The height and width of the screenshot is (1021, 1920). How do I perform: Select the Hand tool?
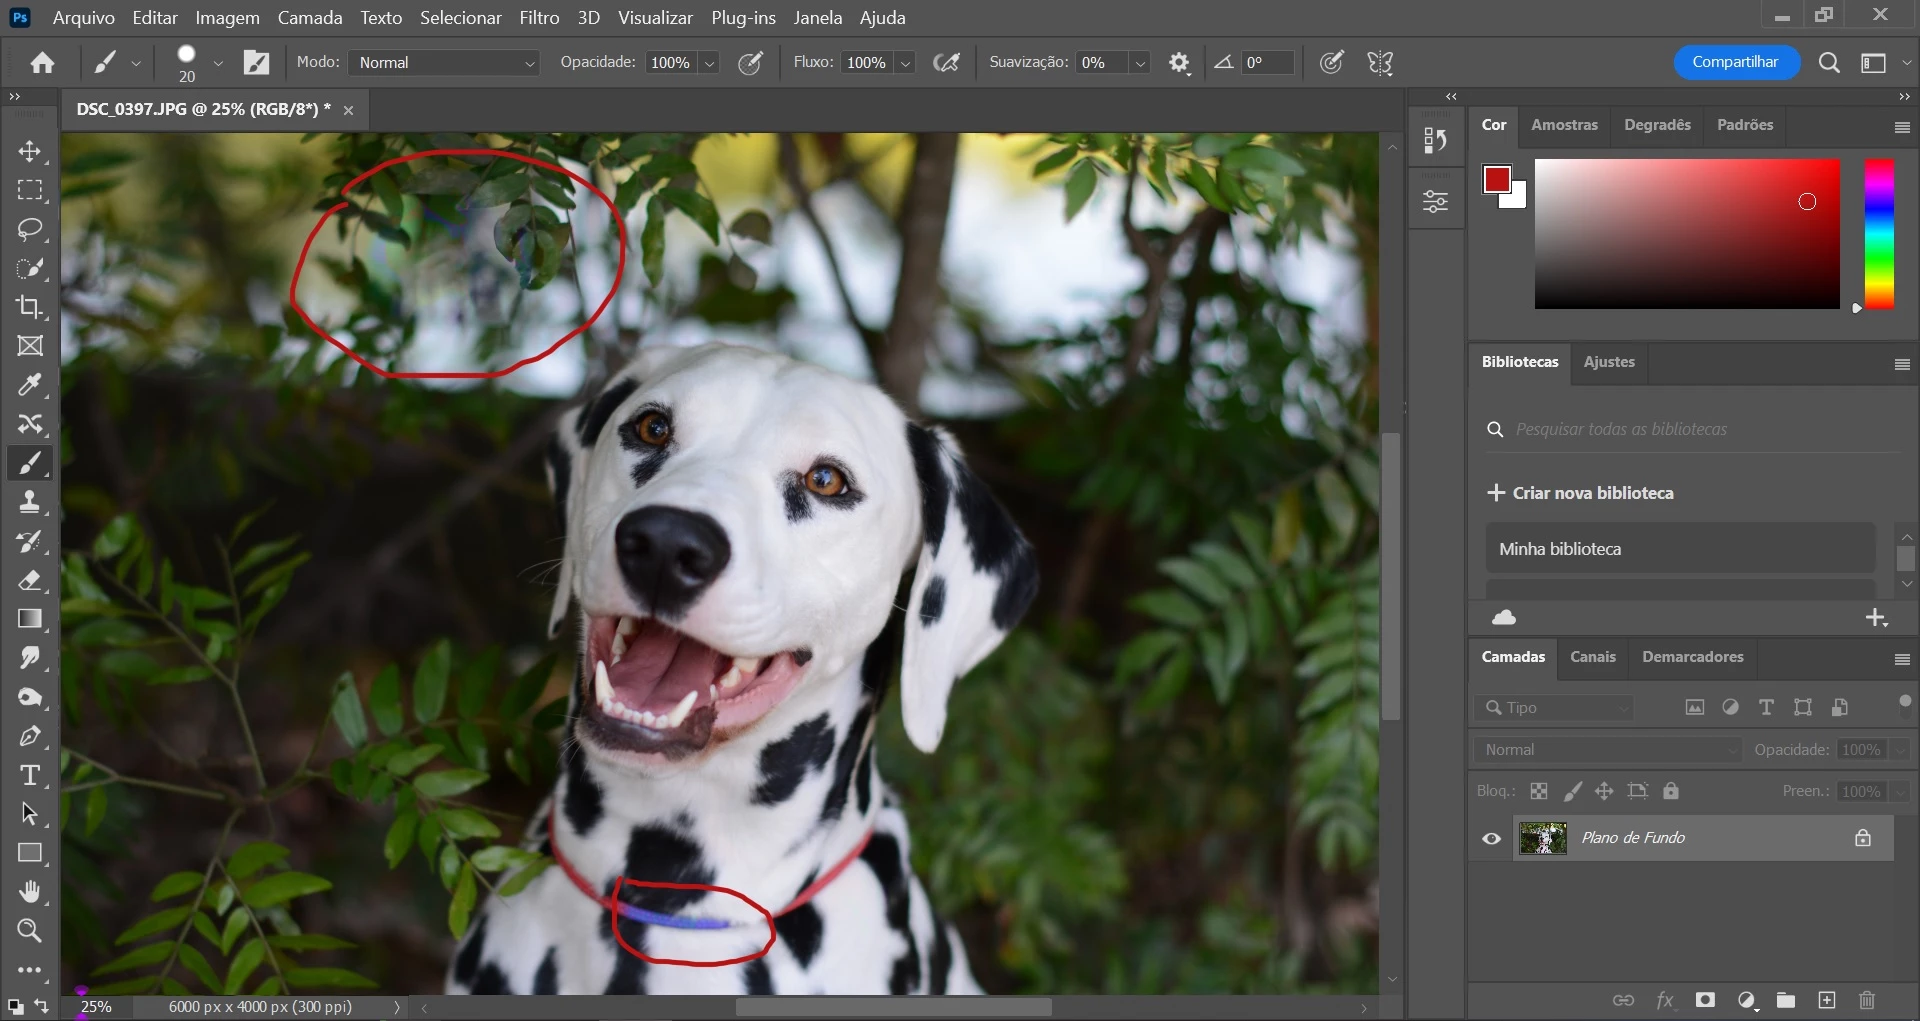tap(30, 892)
